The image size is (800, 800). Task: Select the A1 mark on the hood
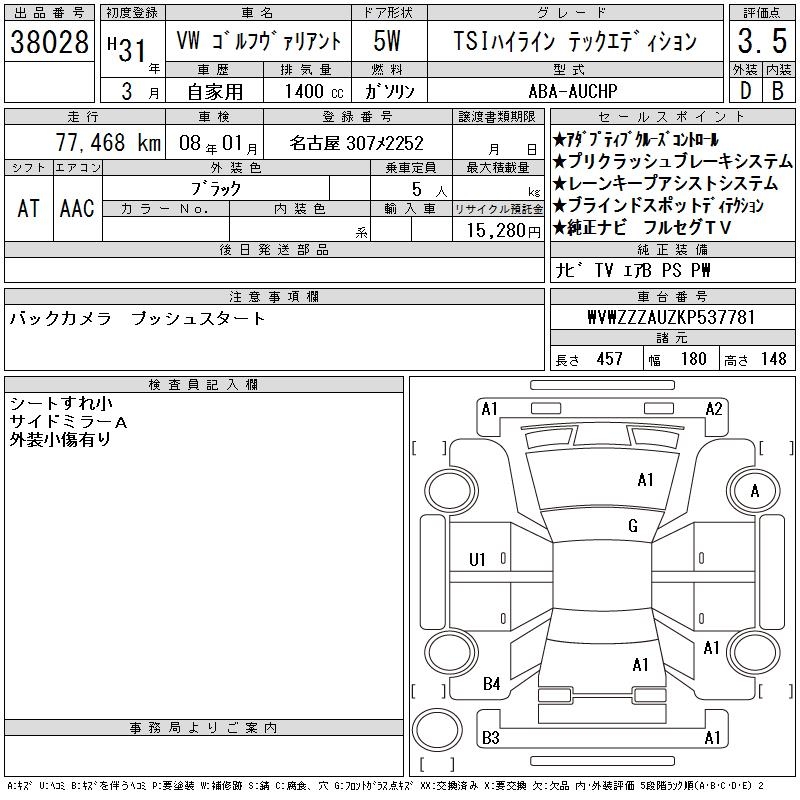coord(645,480)
